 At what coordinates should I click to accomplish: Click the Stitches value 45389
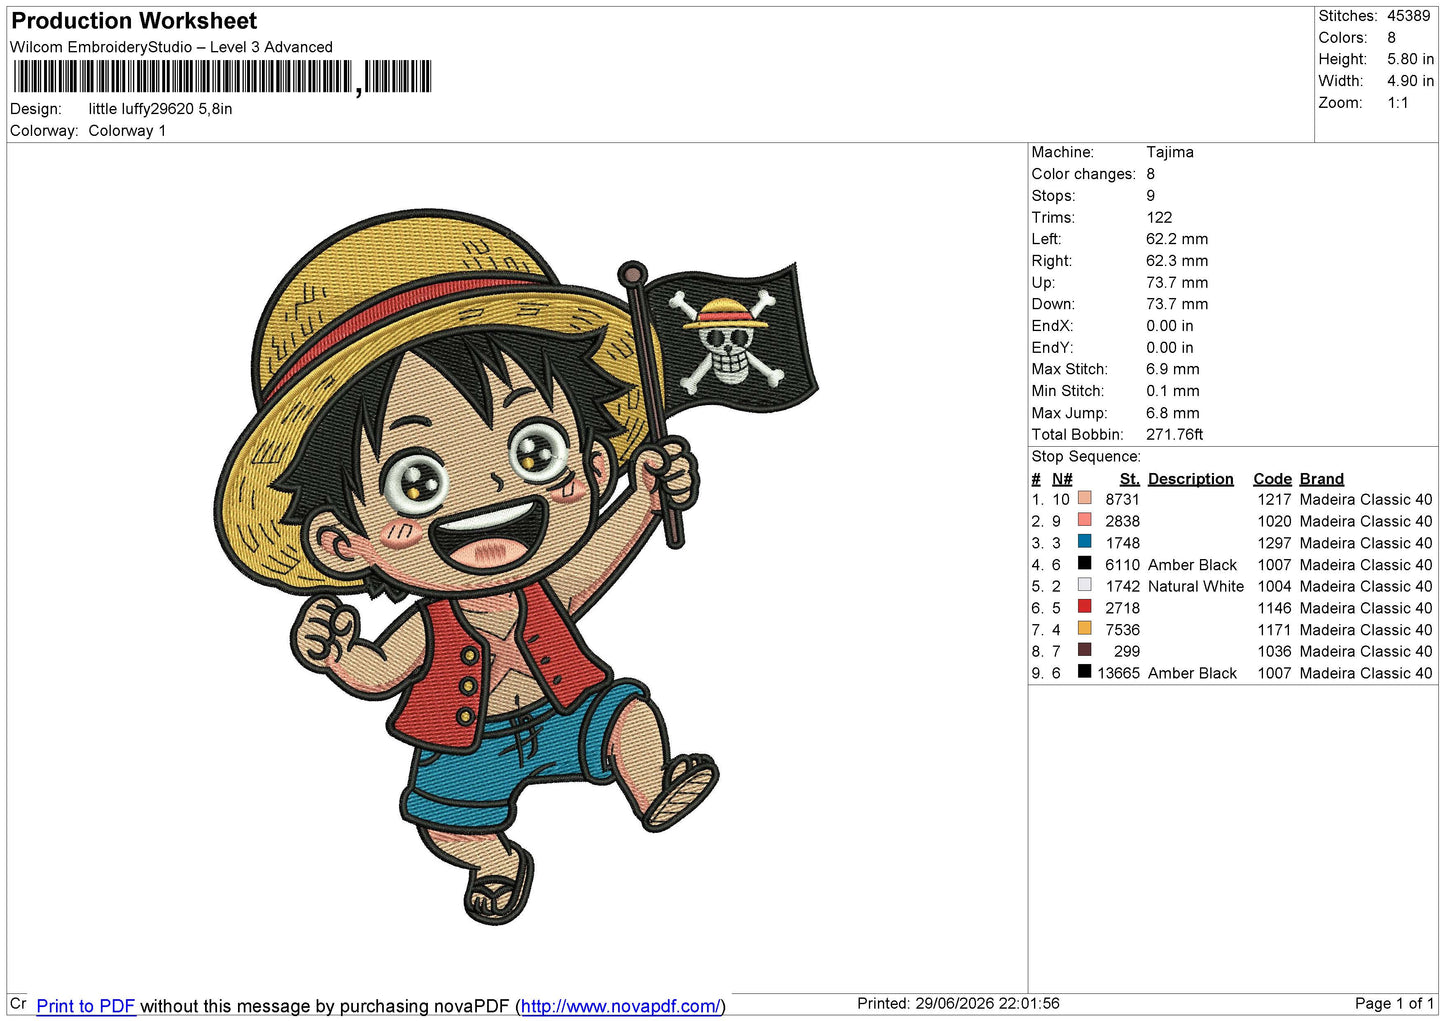(1409, 16)
